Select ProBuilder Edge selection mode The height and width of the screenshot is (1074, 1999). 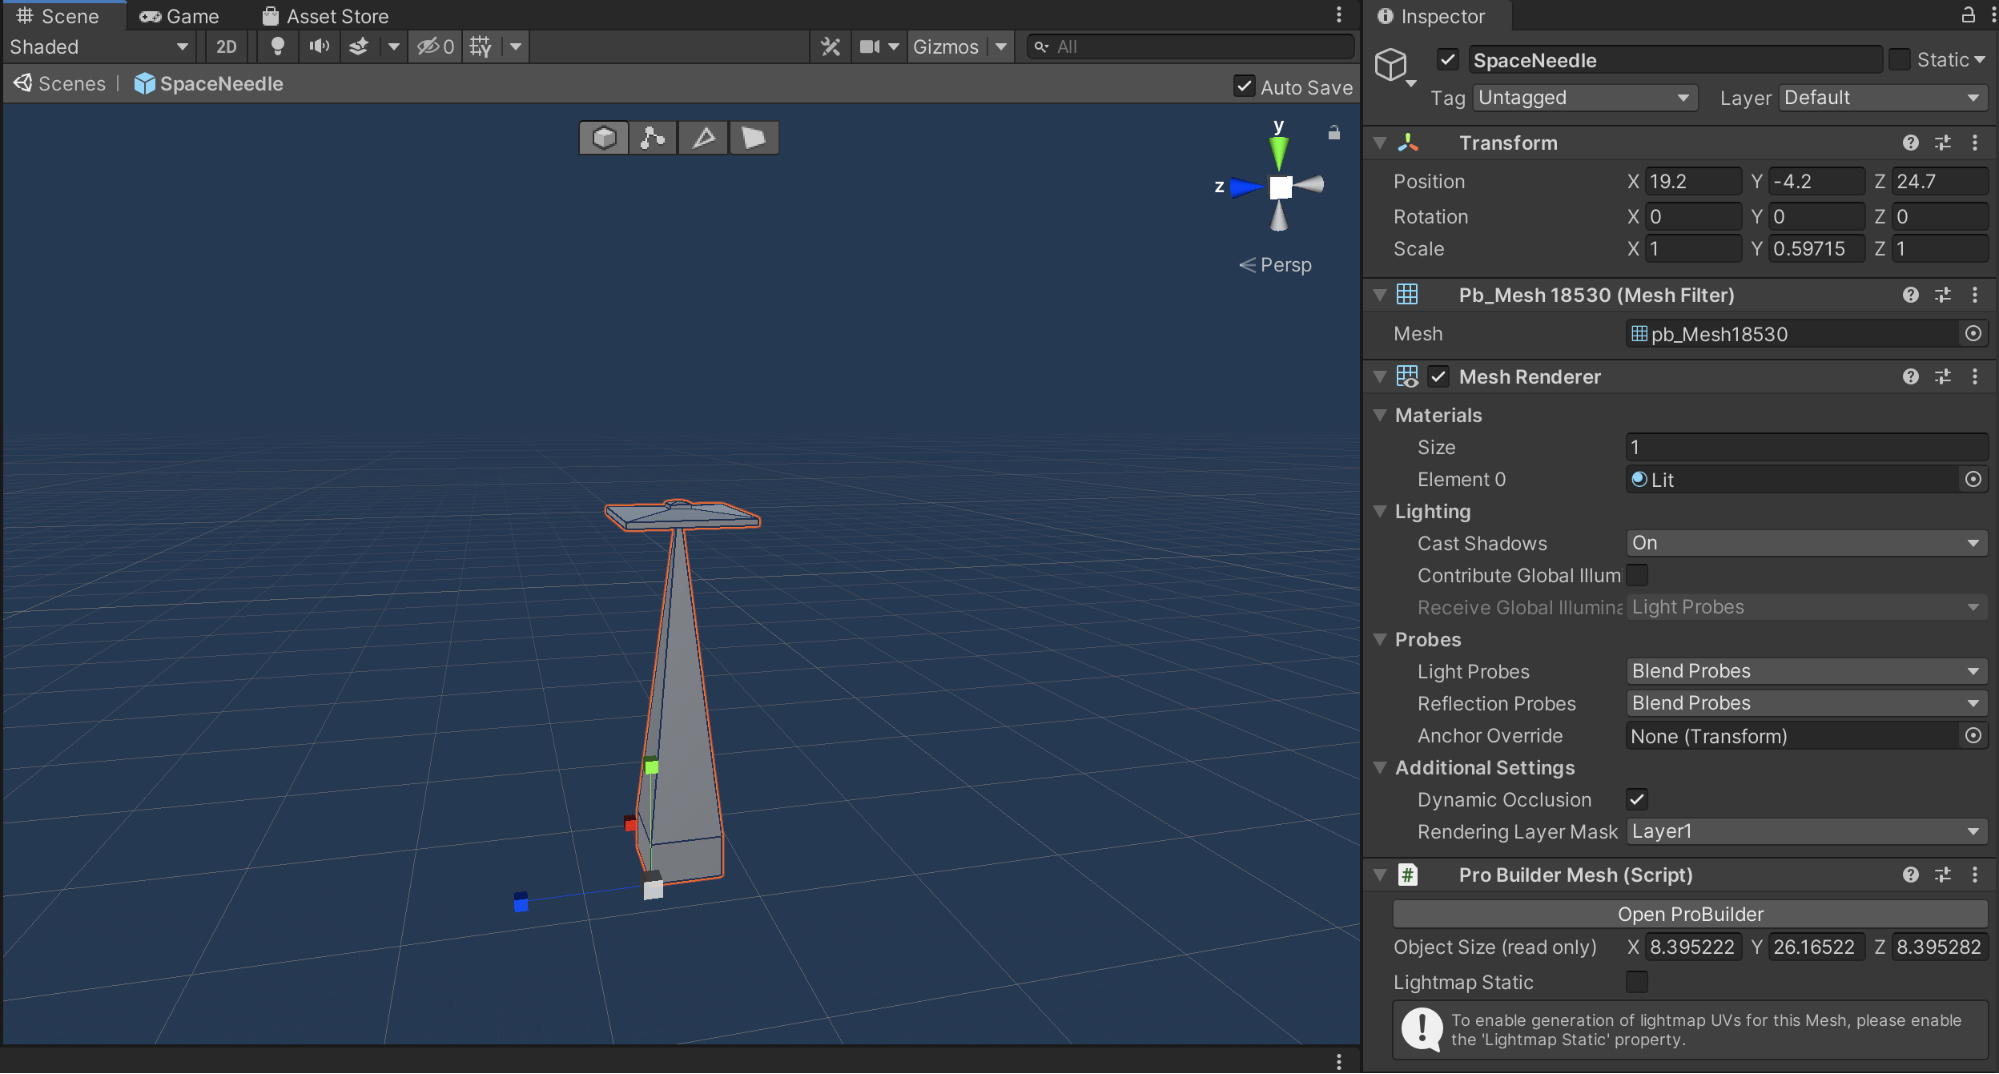703,138
